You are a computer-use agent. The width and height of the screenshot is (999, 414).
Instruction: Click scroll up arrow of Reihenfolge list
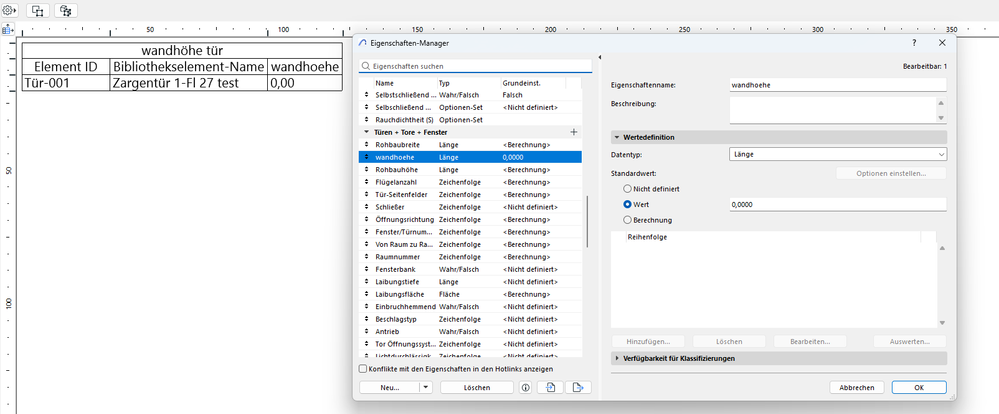[x=942, y=248]
